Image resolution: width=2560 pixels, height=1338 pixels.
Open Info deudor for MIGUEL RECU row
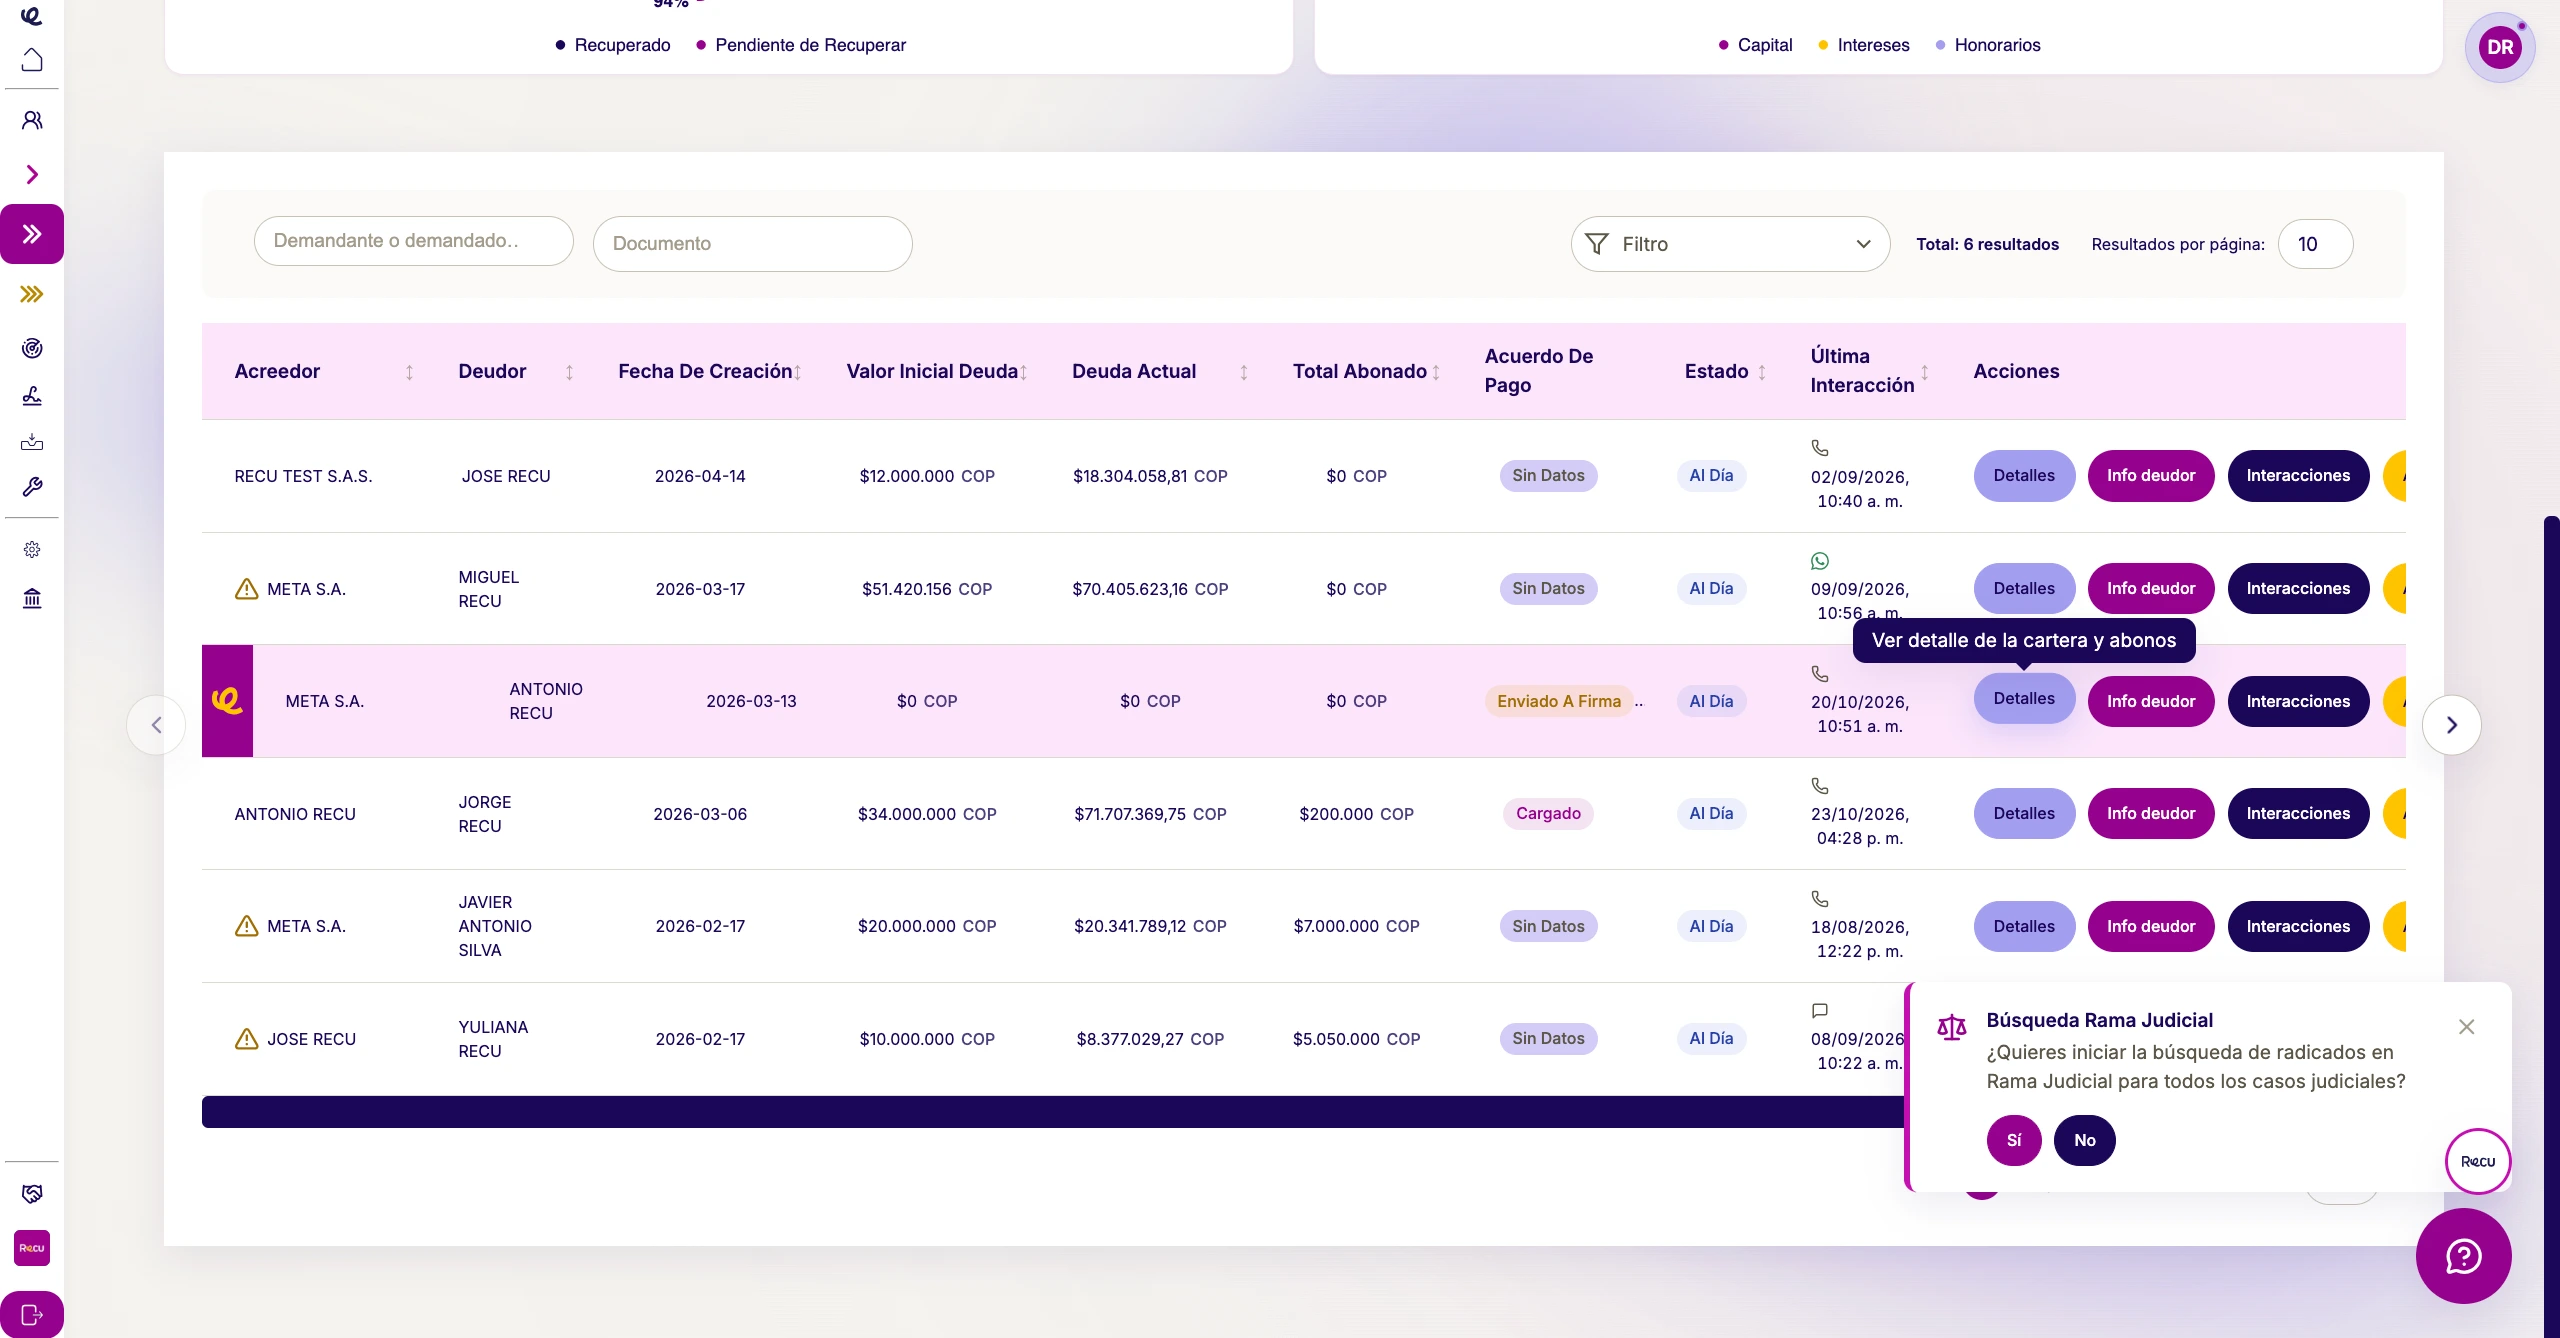[2151, 589]
